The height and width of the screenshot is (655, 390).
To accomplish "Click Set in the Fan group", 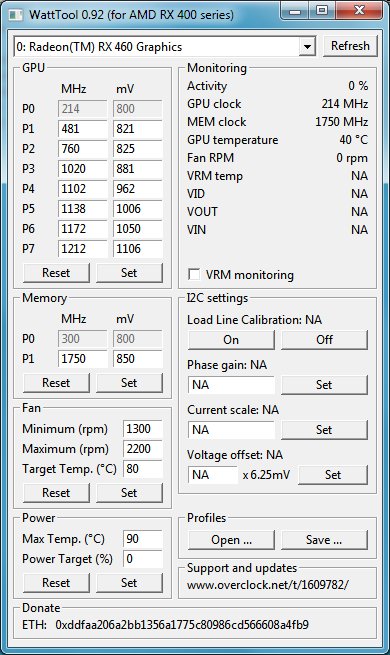I will point(129,493).
